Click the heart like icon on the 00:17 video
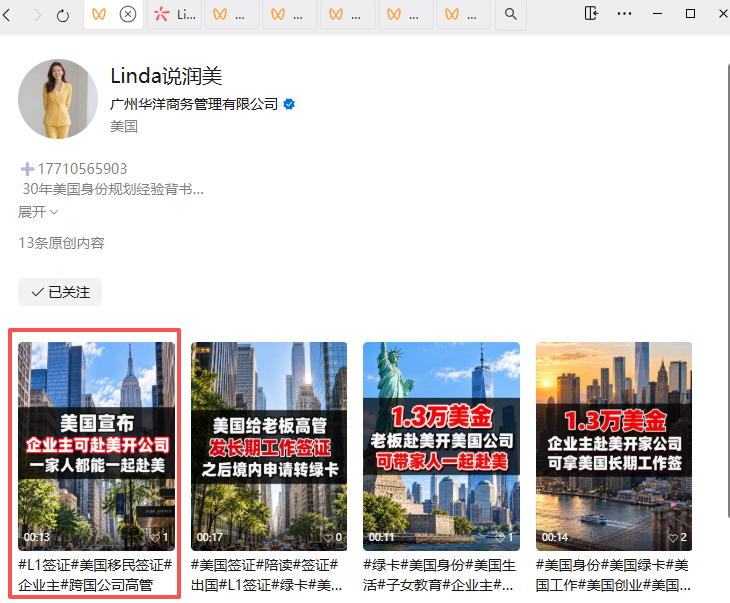The height and width of the screenshot is (603, 730). tap(328, 538)
